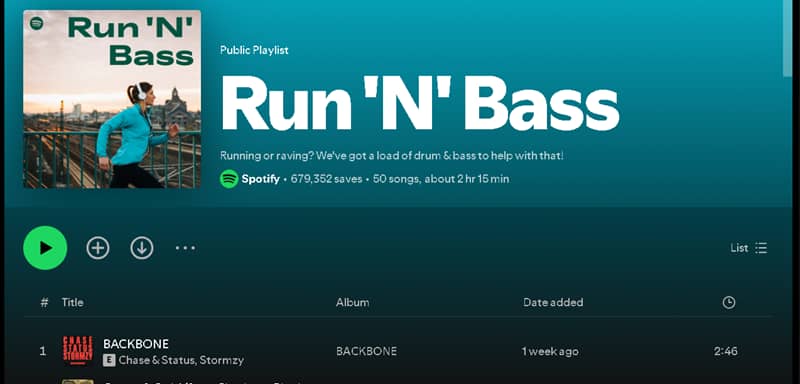Image resolution: width=800 pixels, height=384 pixels.
Task: Download the playlist with arrow icon
Action: [142, 248]
